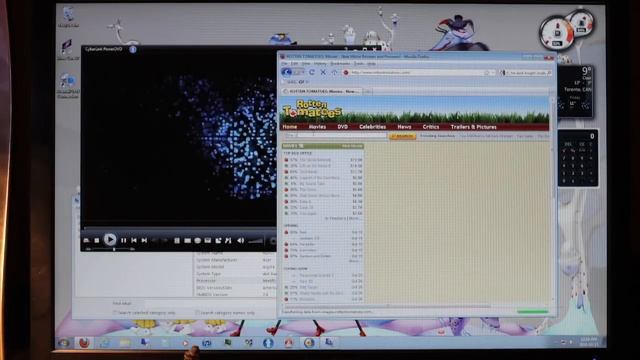Pause playback in the PowerDVD player
This screenshot has width=640, height=360.
(x=123, y=240)
